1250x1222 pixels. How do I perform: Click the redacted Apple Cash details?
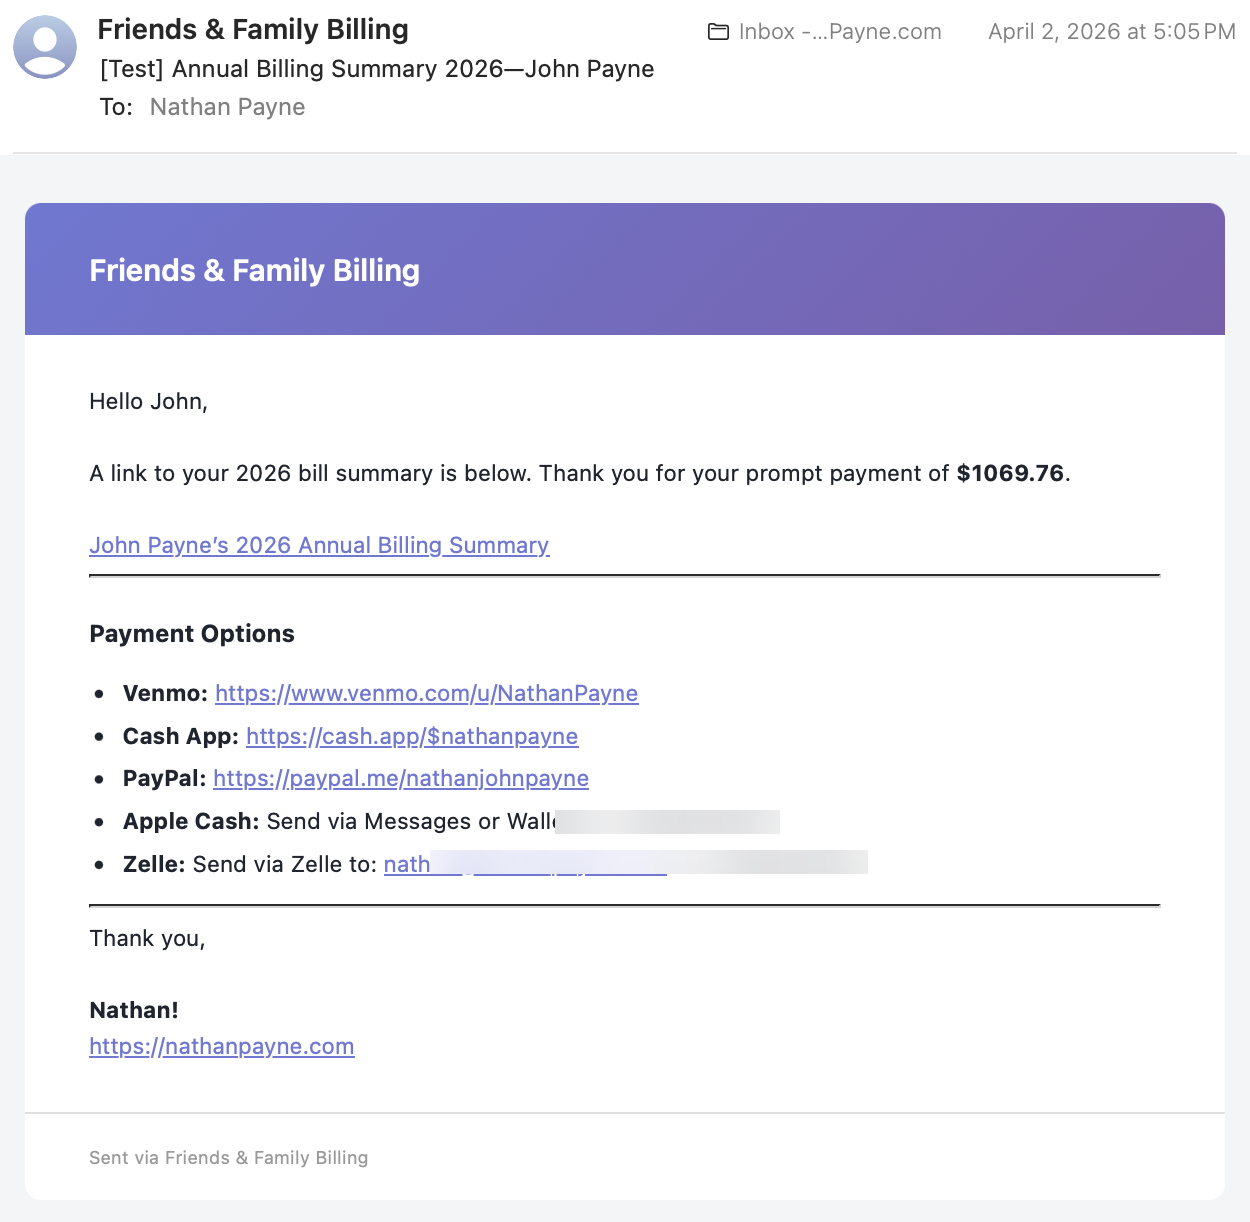point(668,821)
